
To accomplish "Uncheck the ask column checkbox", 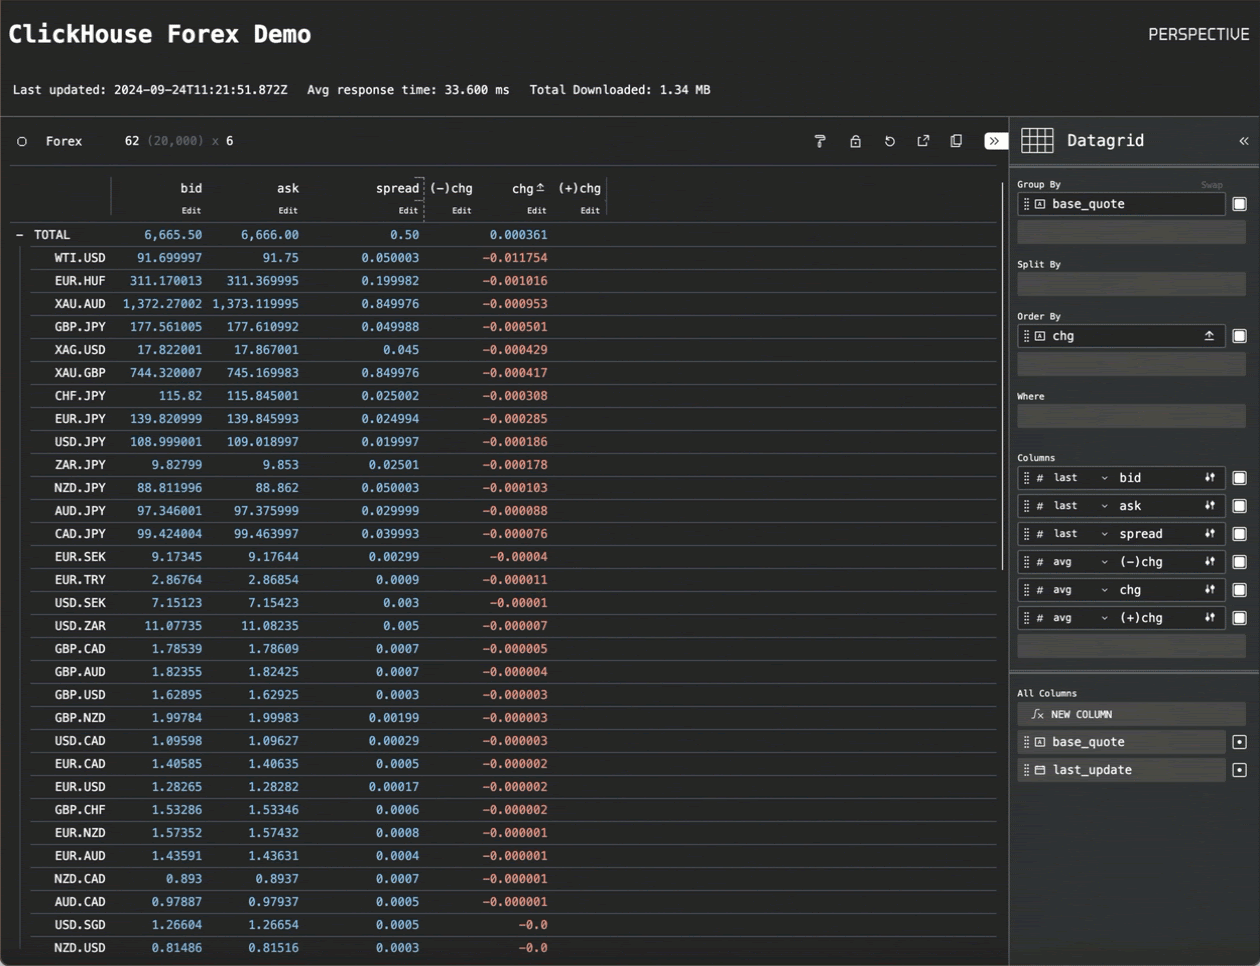I will click(1239, 506).
